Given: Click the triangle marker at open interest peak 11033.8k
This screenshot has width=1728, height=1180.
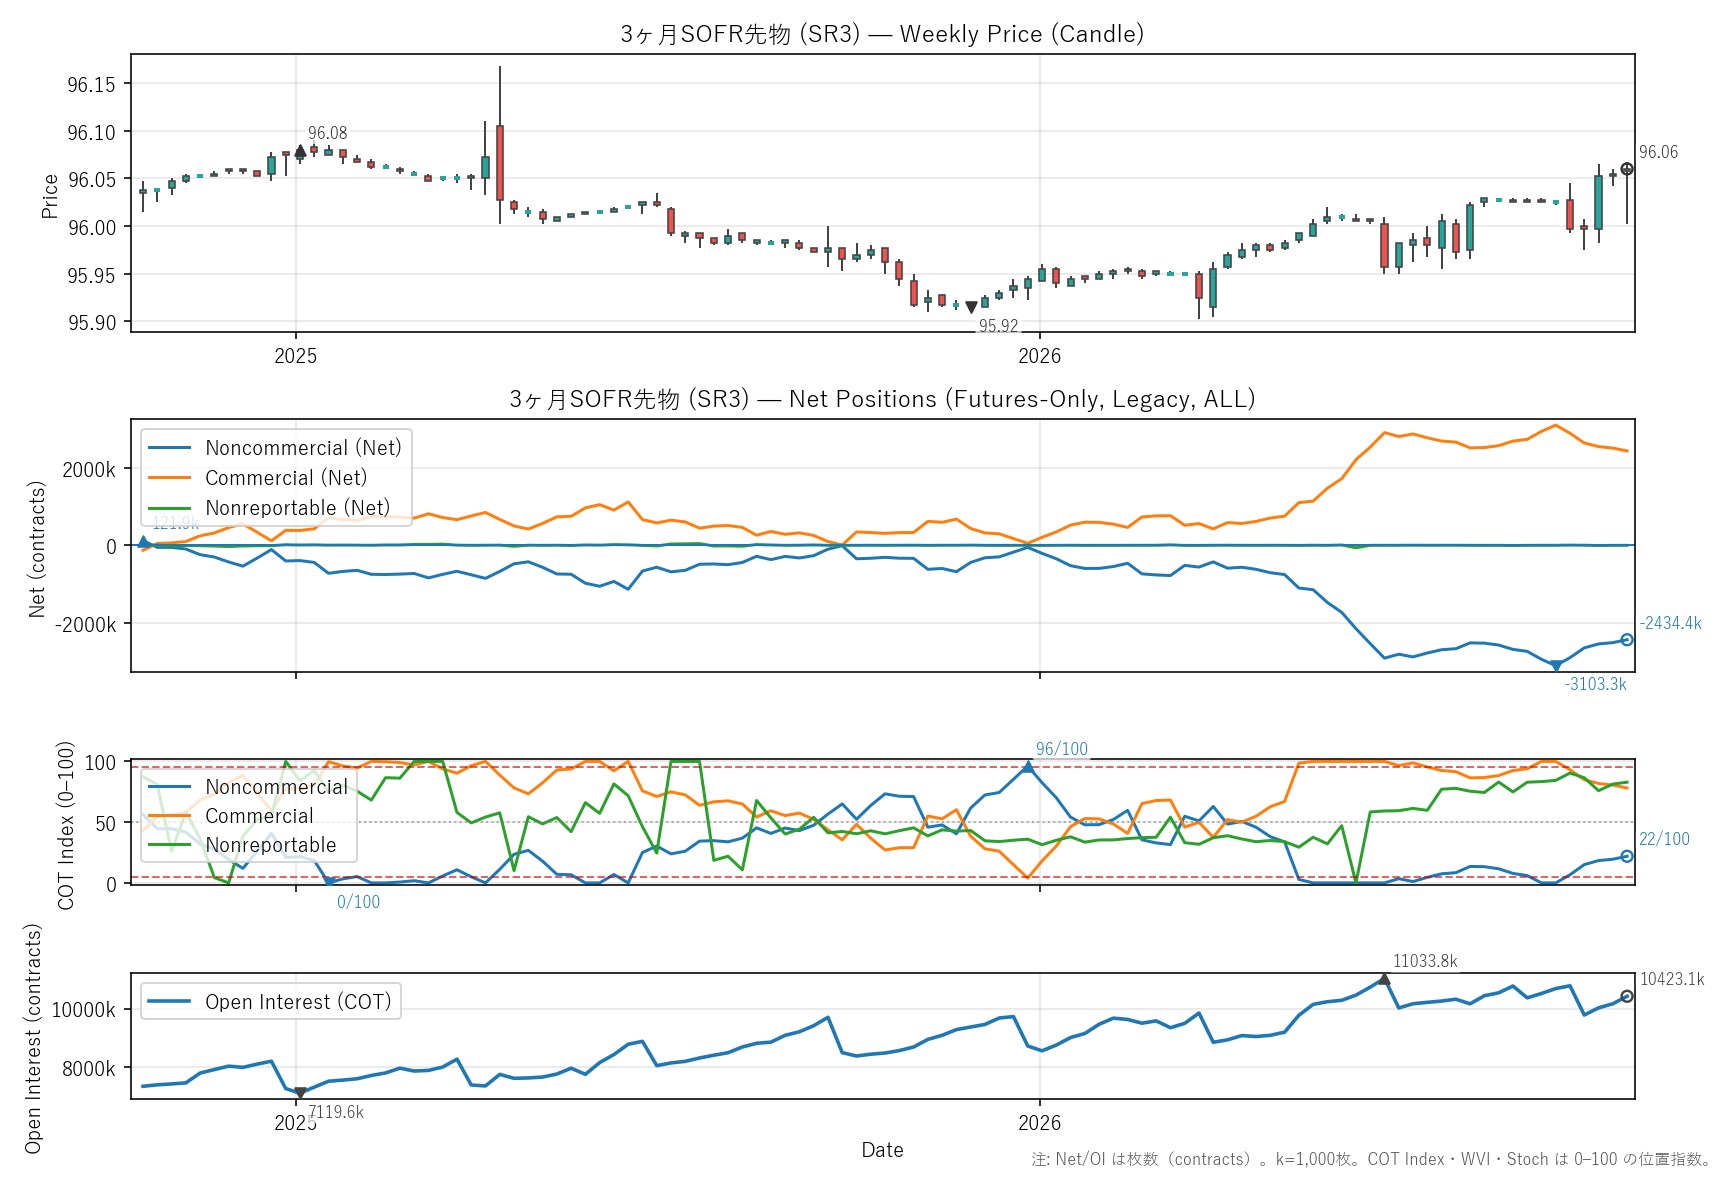Looking at the screenshot, I should (1384, 979).
